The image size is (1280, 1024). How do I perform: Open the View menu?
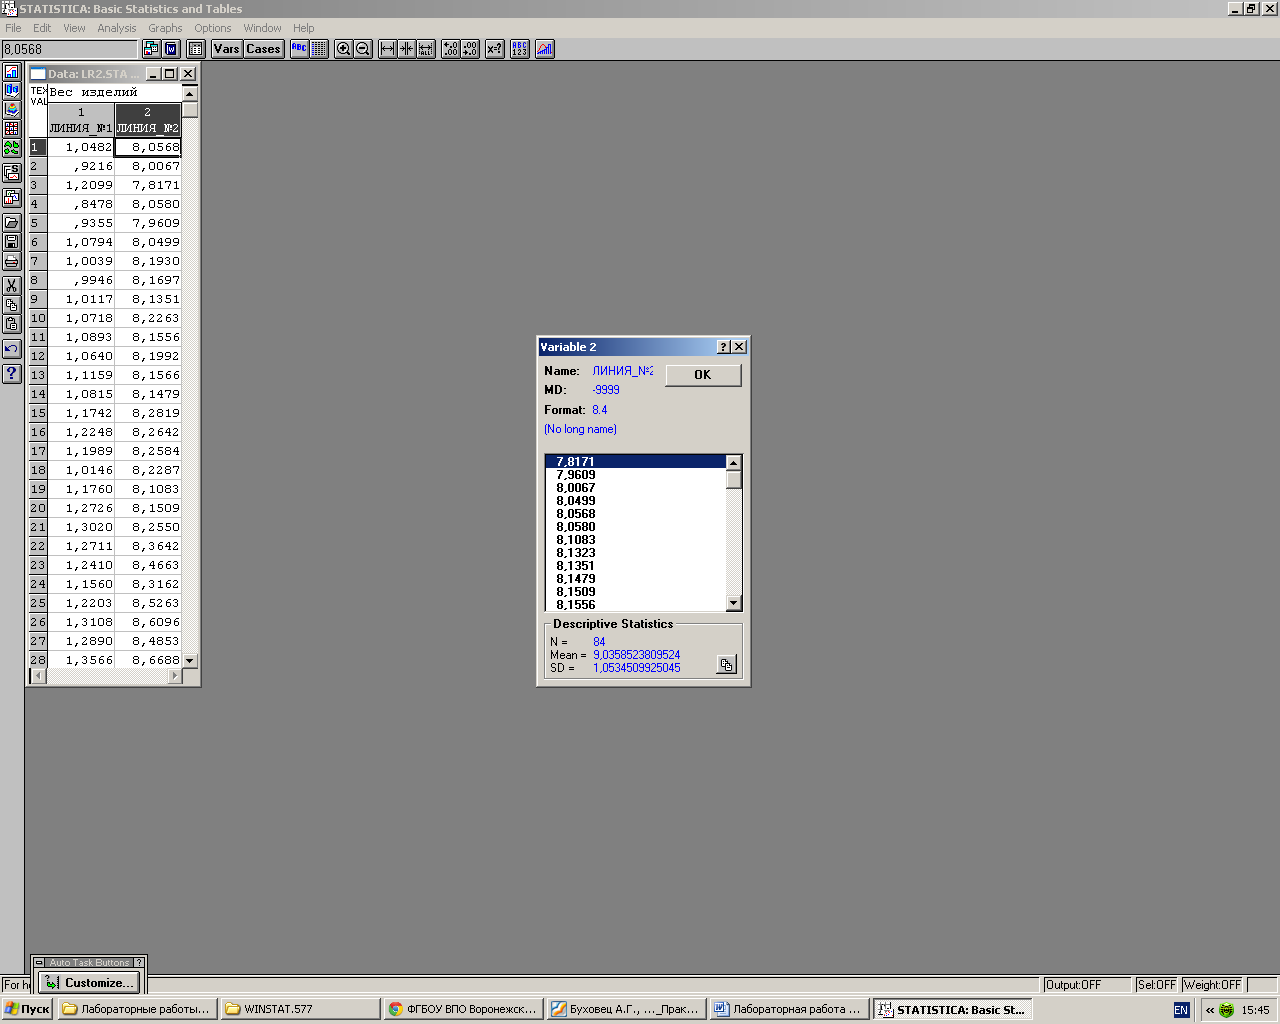click(x=74, y=28)
